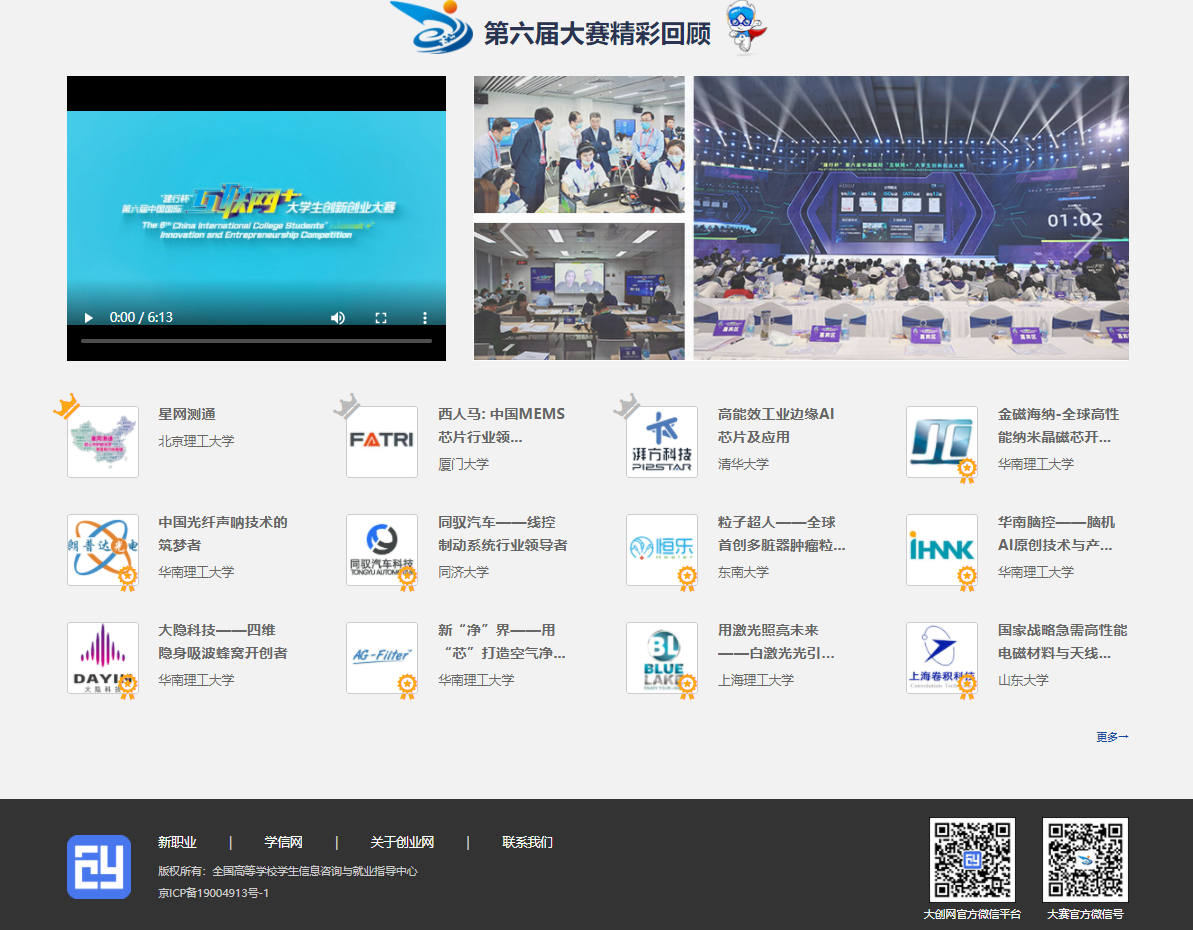This screenshot has width=1193, height=930.
Task: Go to 学信网 in the footer
Action: coord(283,842)
